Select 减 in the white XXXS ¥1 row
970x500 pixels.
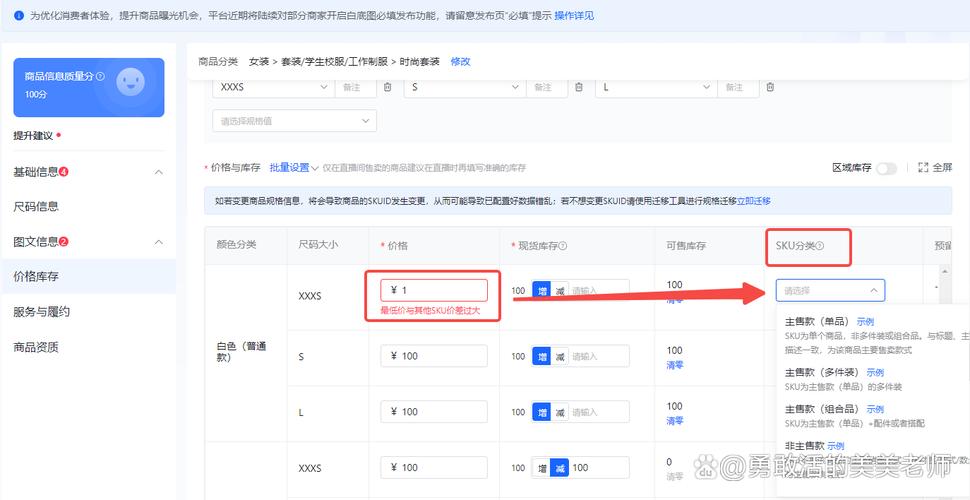coord(560,290)
